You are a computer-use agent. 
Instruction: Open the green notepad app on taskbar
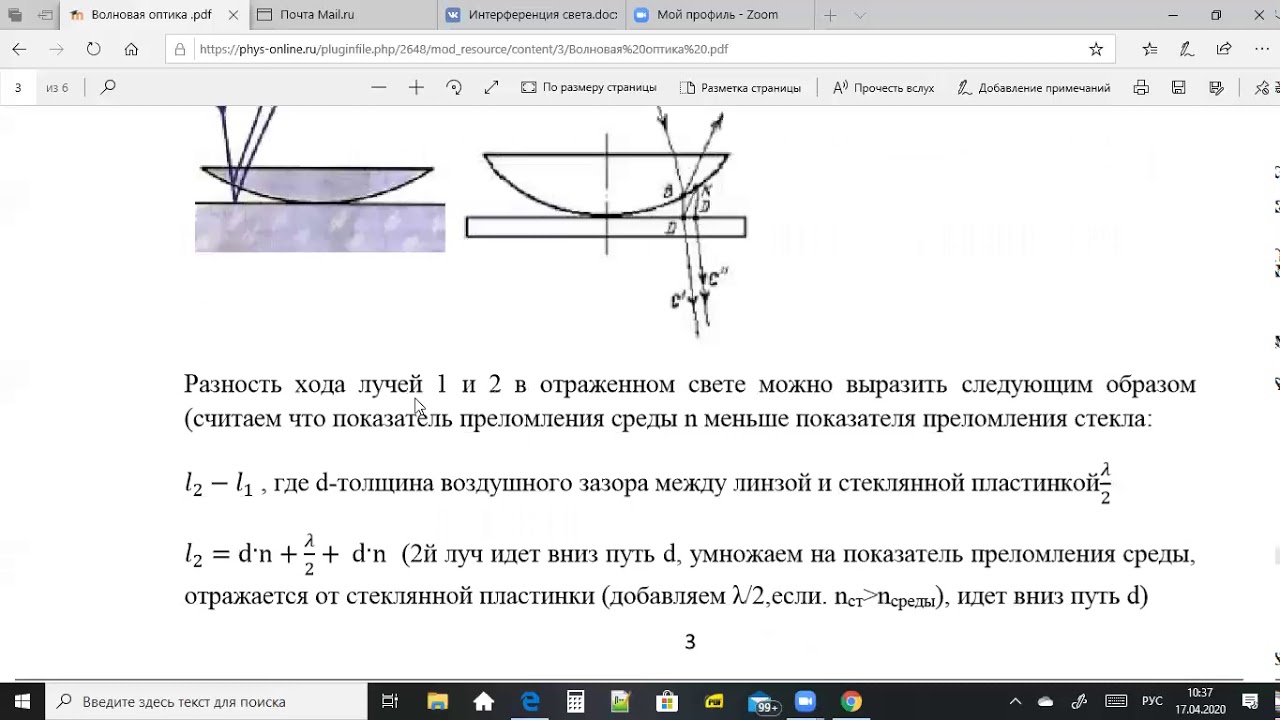coord(621,701)
